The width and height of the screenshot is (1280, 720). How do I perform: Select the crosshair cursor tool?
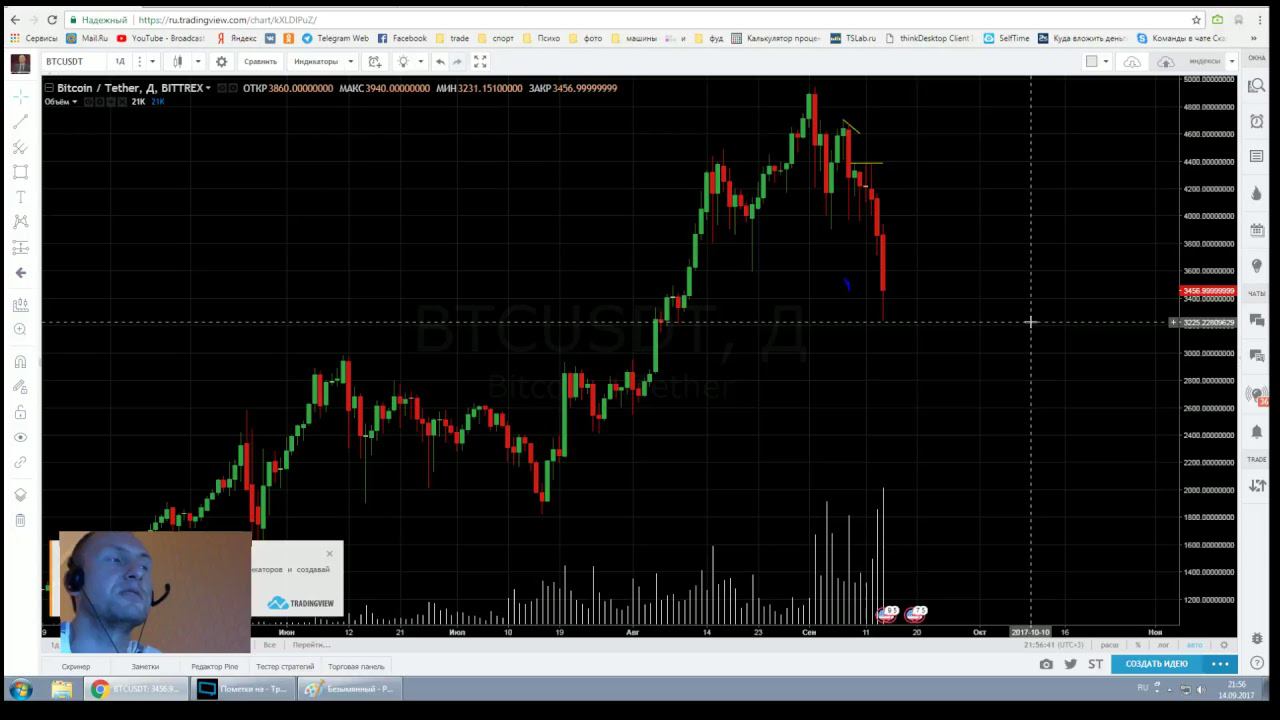[x=20, y=97]
